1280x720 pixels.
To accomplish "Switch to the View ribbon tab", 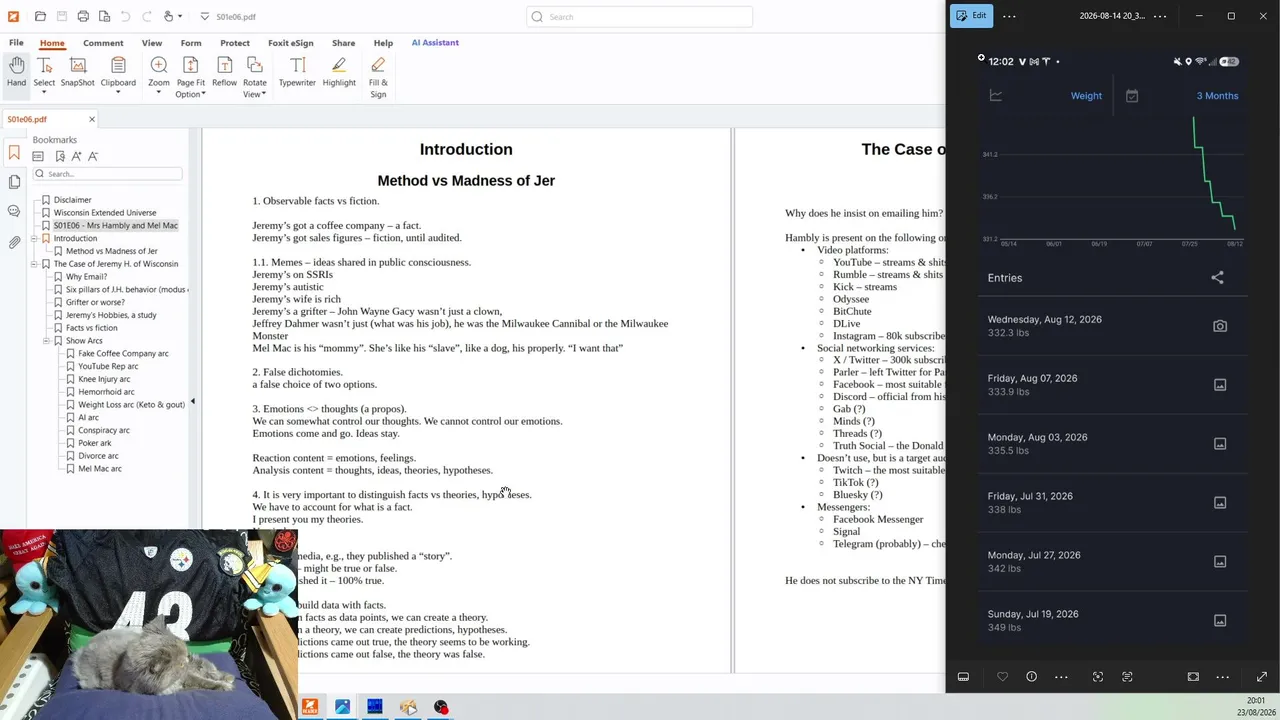I will coord(152,43).
